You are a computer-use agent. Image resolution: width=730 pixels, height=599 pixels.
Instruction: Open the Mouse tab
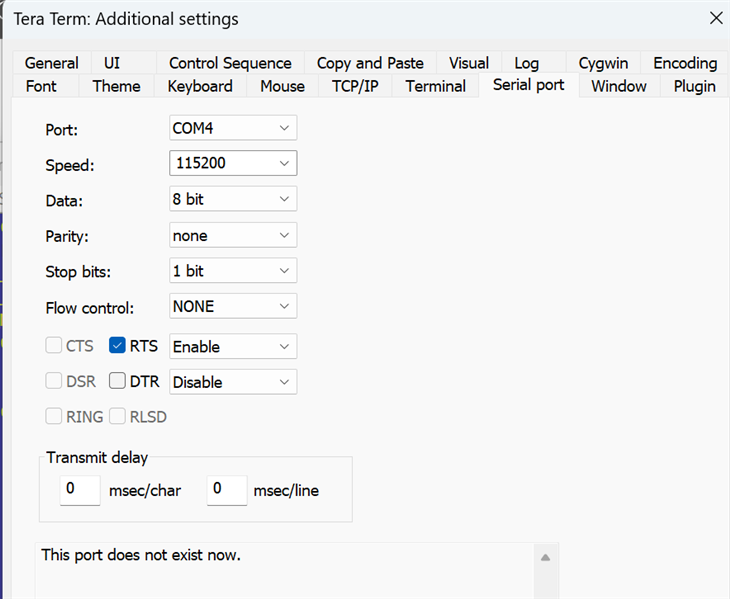point(283,86)
